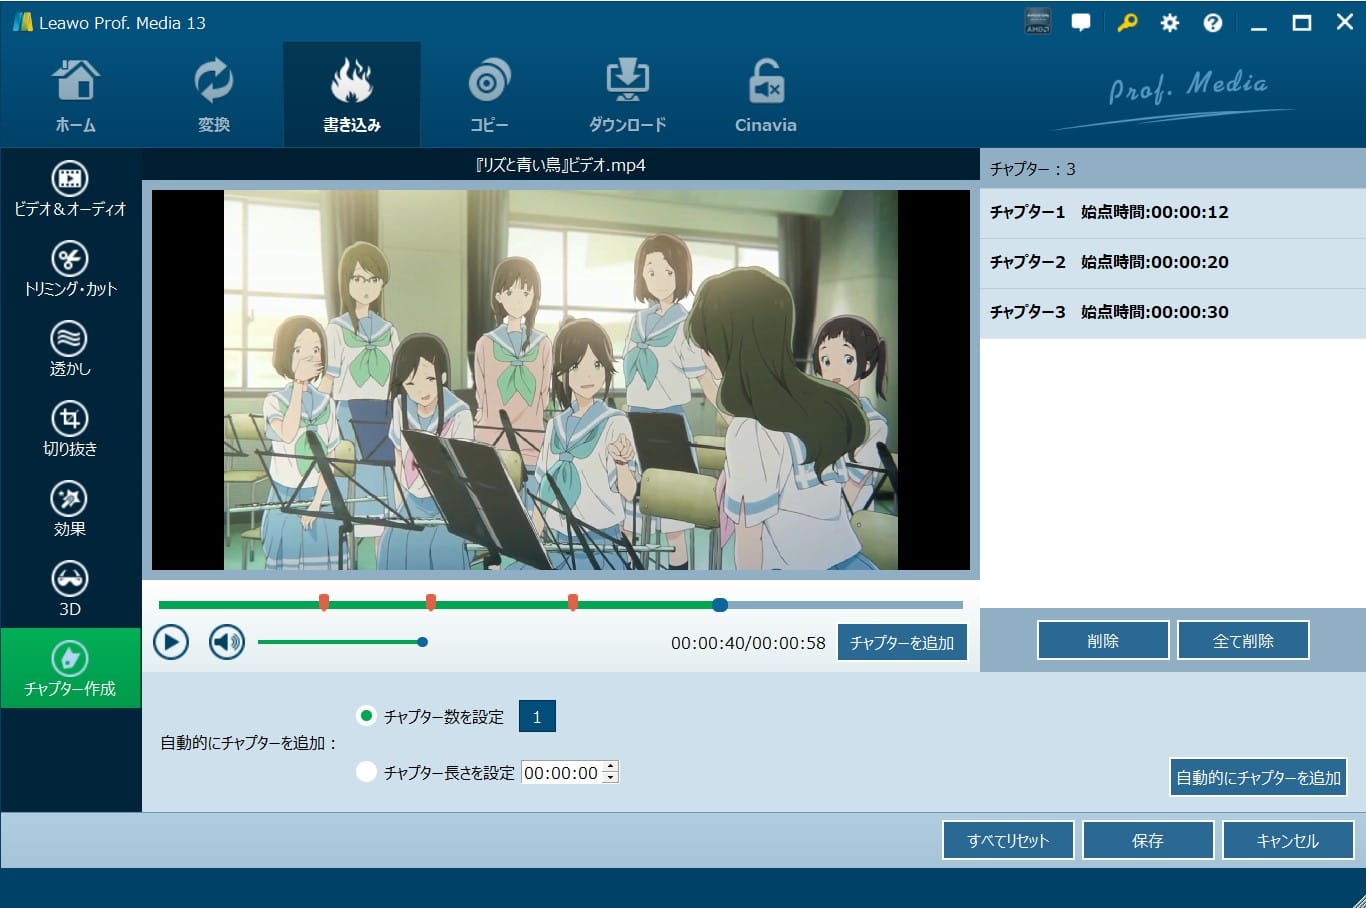Increase chapter length with up arrow

(610, 767)
